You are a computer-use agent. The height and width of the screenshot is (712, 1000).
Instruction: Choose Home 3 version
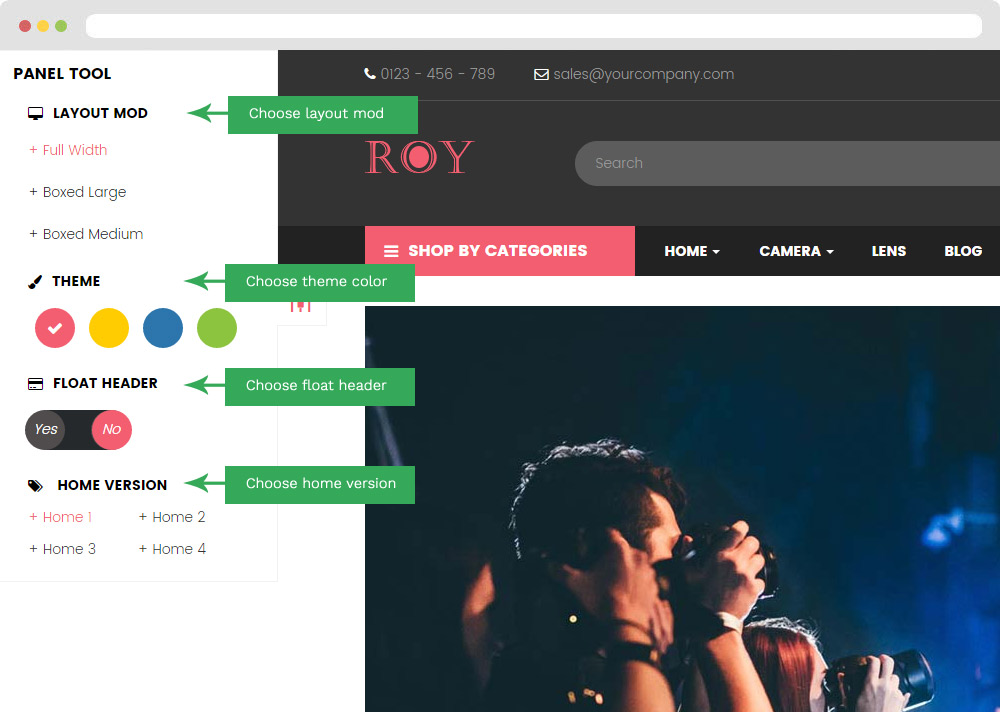tap(62, 549)
